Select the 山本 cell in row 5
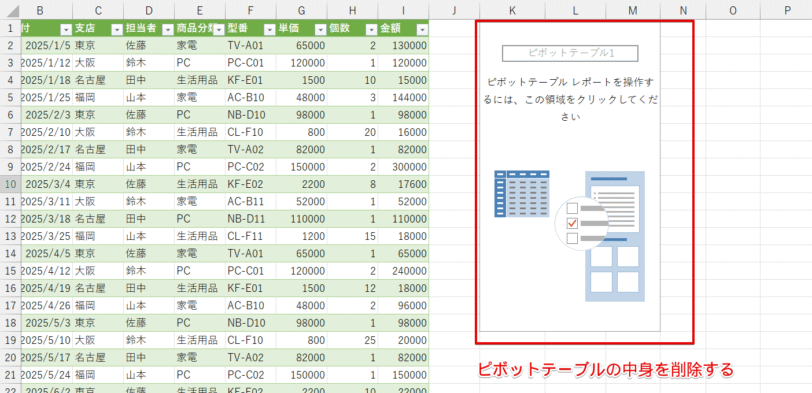Image resolution: width=812 pixels, height=393 pixels. tap(149, 97)
